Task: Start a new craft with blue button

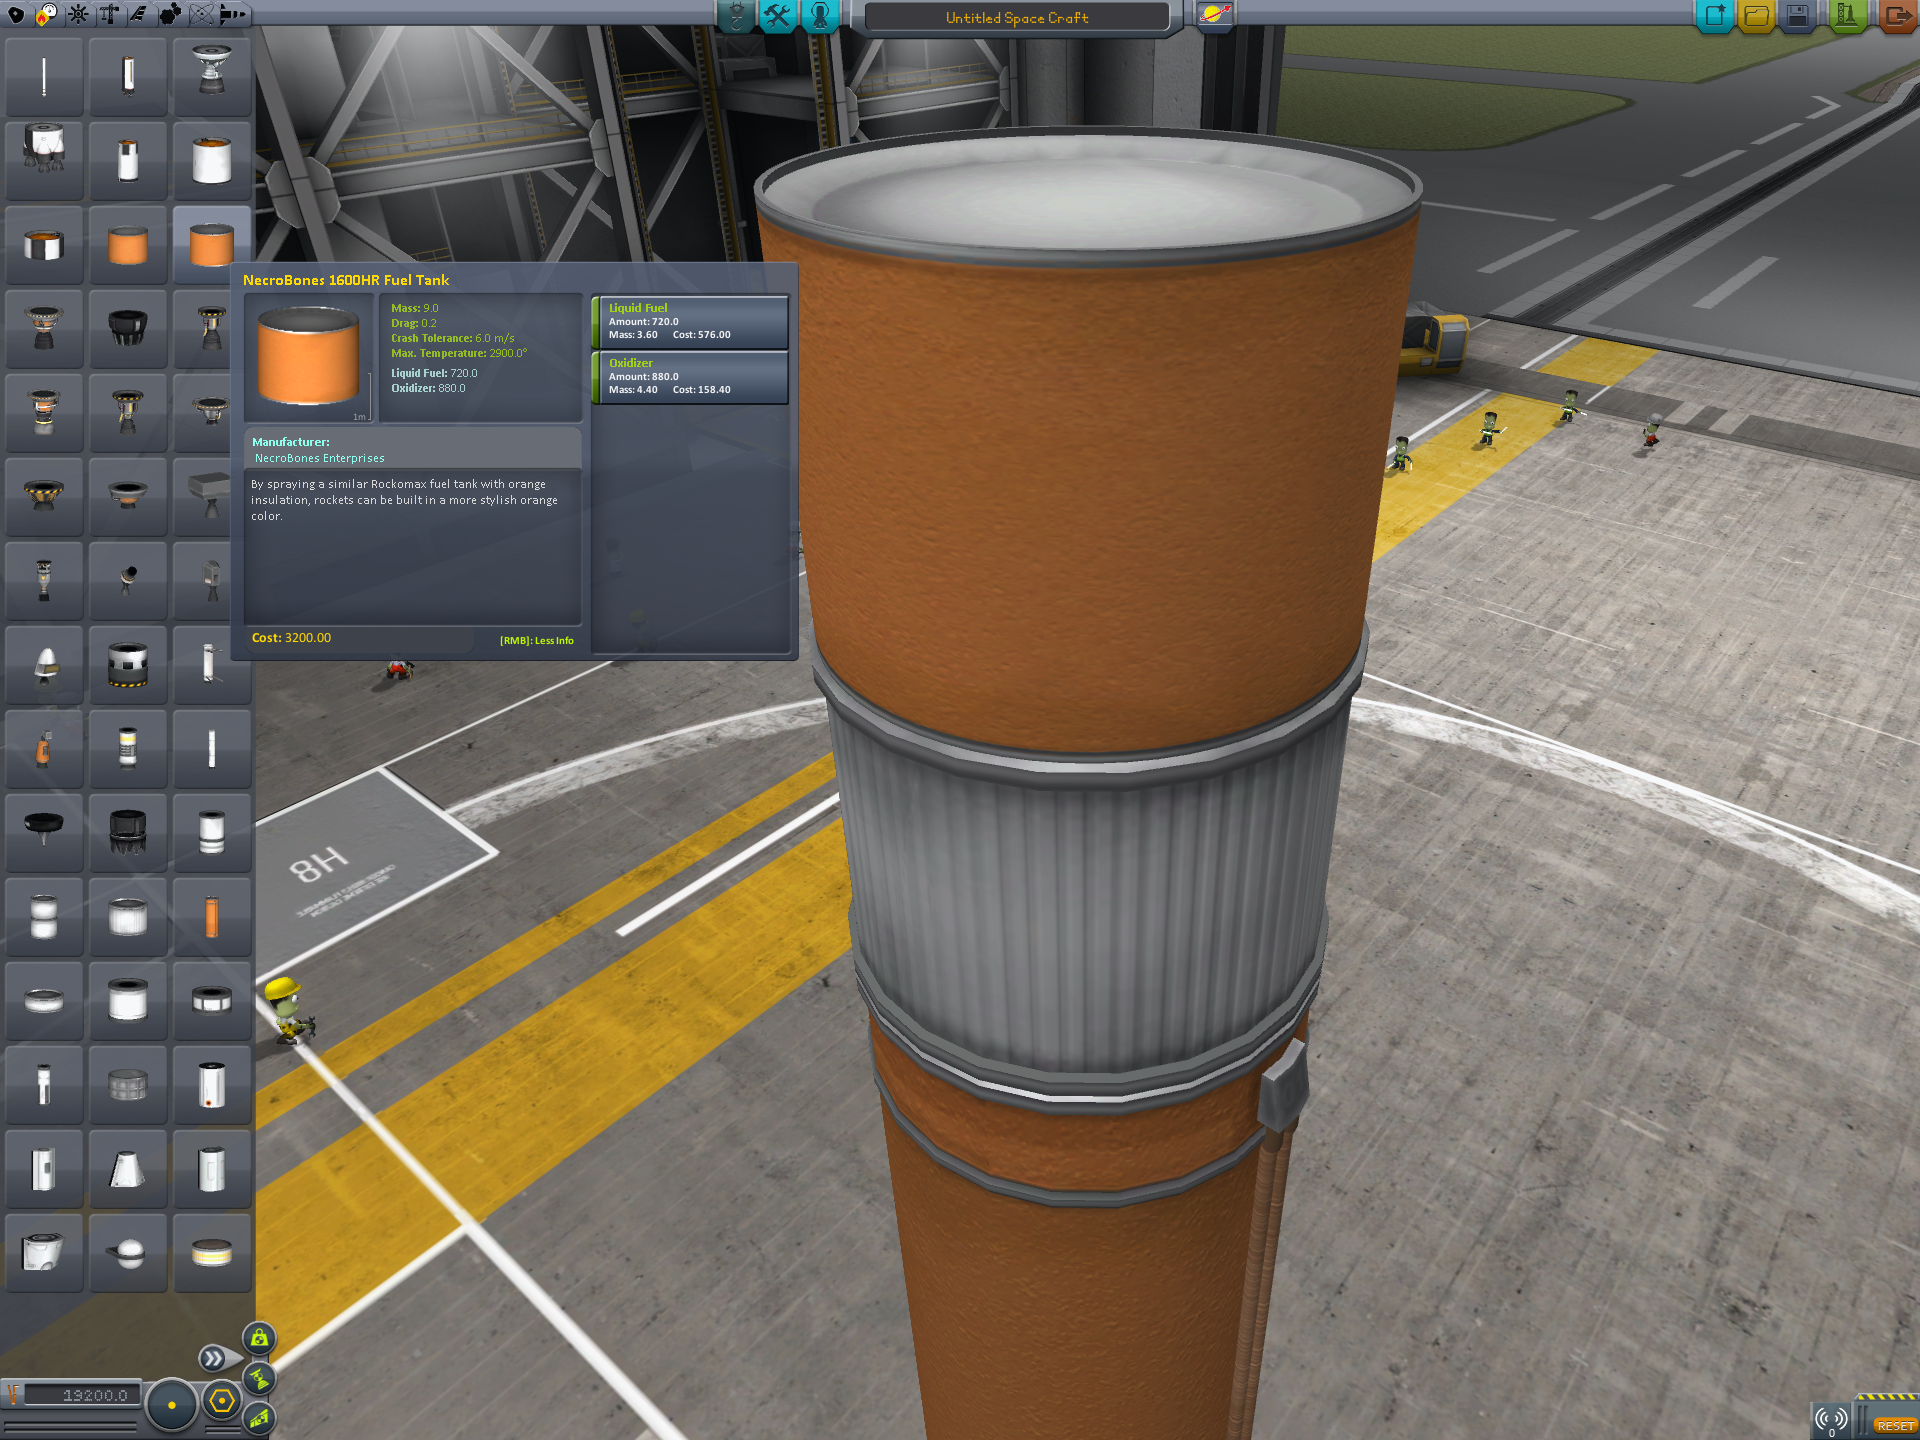Action: (1714, 16)
